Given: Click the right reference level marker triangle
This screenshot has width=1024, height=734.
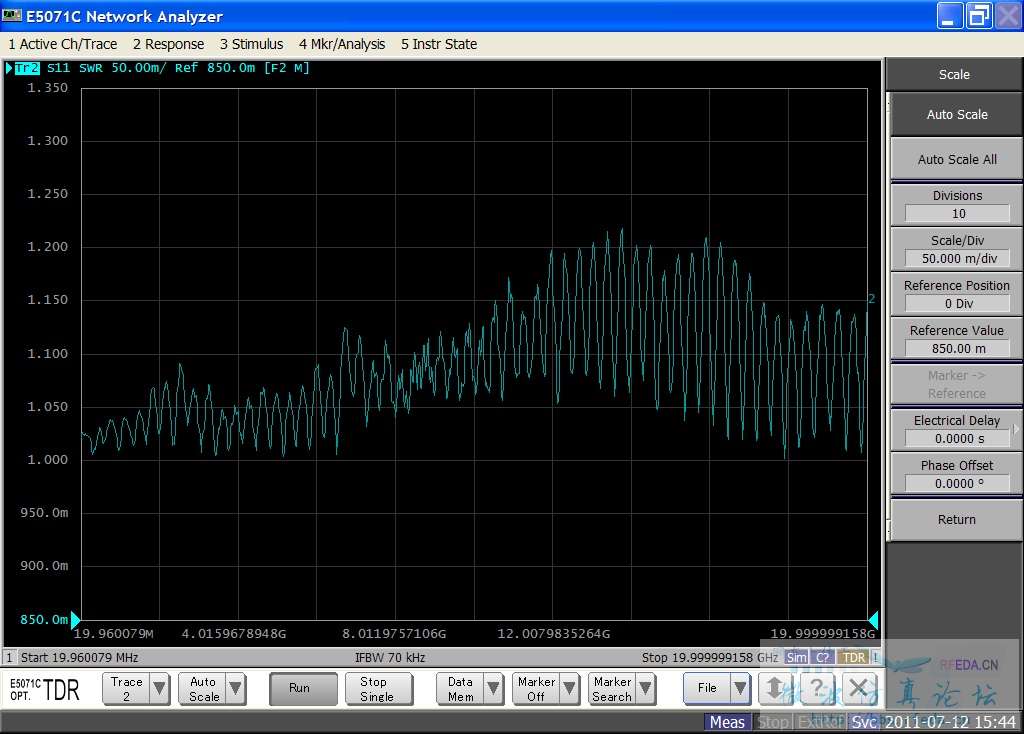Looking at the screenshot, I should (873, 620).
